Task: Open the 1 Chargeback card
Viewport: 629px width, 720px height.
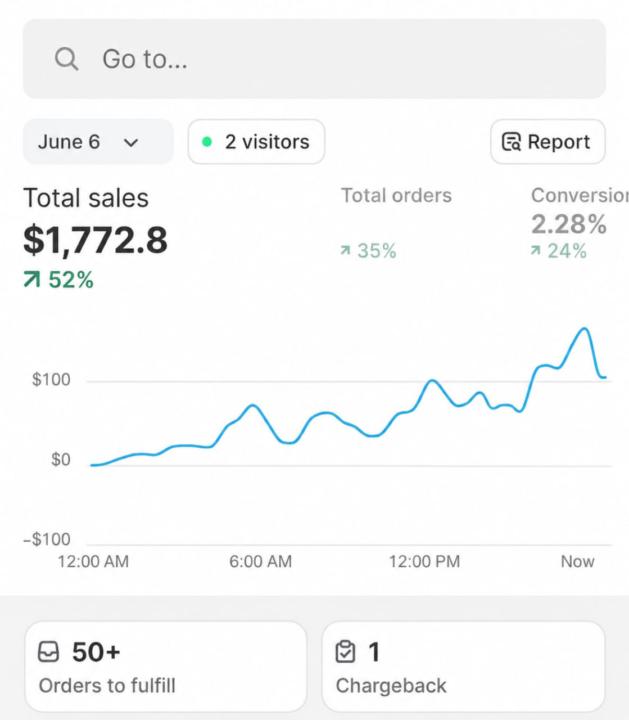Action: pos(463,667)
